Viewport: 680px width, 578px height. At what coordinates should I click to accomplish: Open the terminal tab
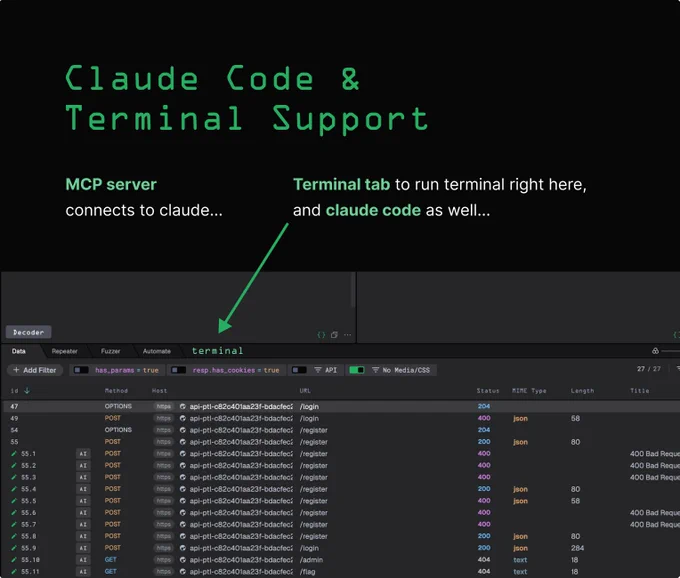coord(218,351)
